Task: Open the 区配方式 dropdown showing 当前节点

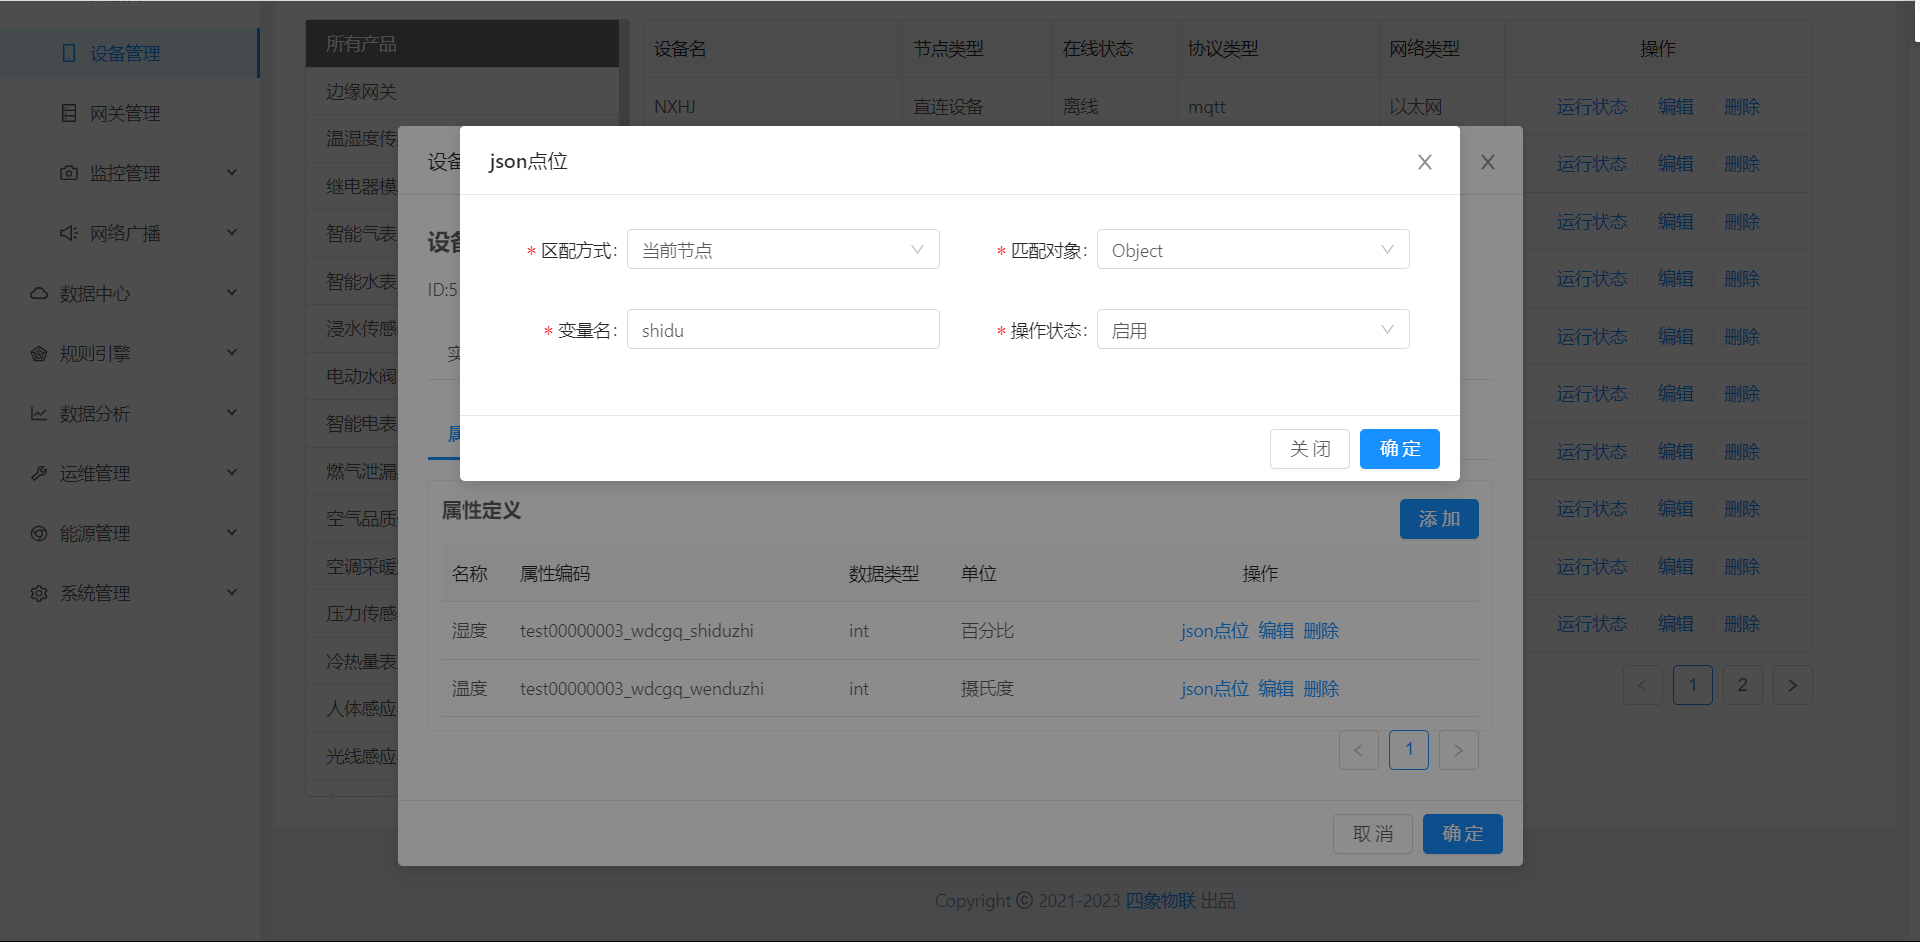Action: [x=783, y=249]
